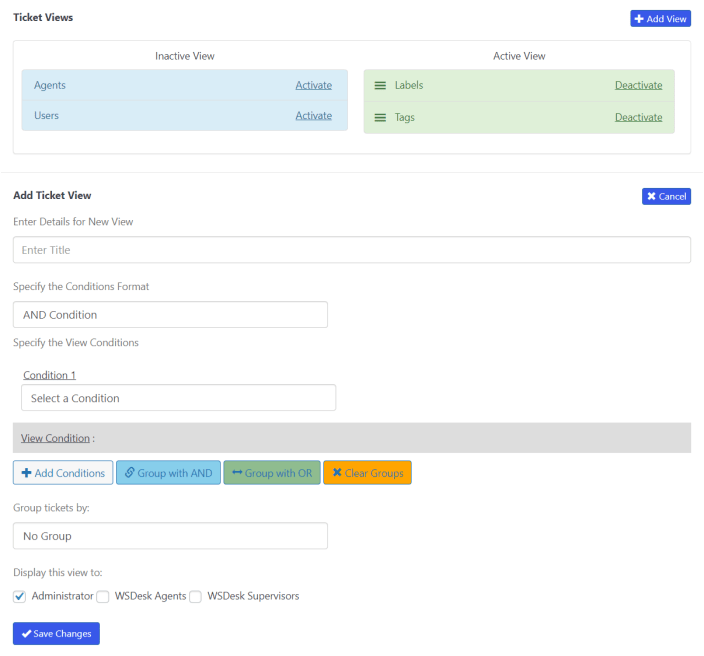The image size is (704, 656).
Task: Click the Clear Groups button
Action: [x=367, y=473]
